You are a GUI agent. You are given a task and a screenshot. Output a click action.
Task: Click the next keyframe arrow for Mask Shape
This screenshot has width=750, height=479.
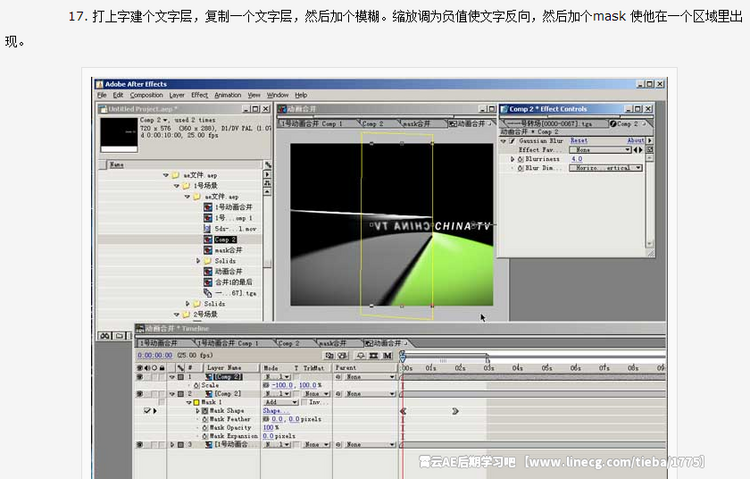(x=154, y=411)
